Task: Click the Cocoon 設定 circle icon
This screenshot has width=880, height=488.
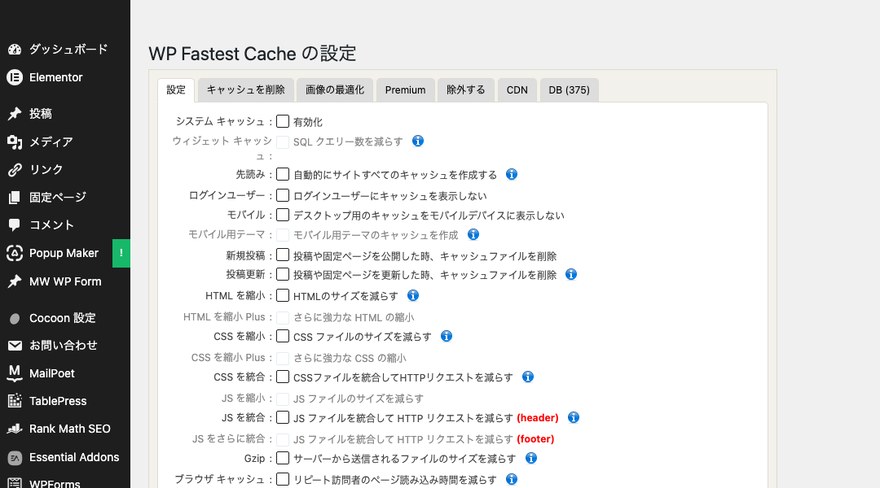Action: click(15, 318)
